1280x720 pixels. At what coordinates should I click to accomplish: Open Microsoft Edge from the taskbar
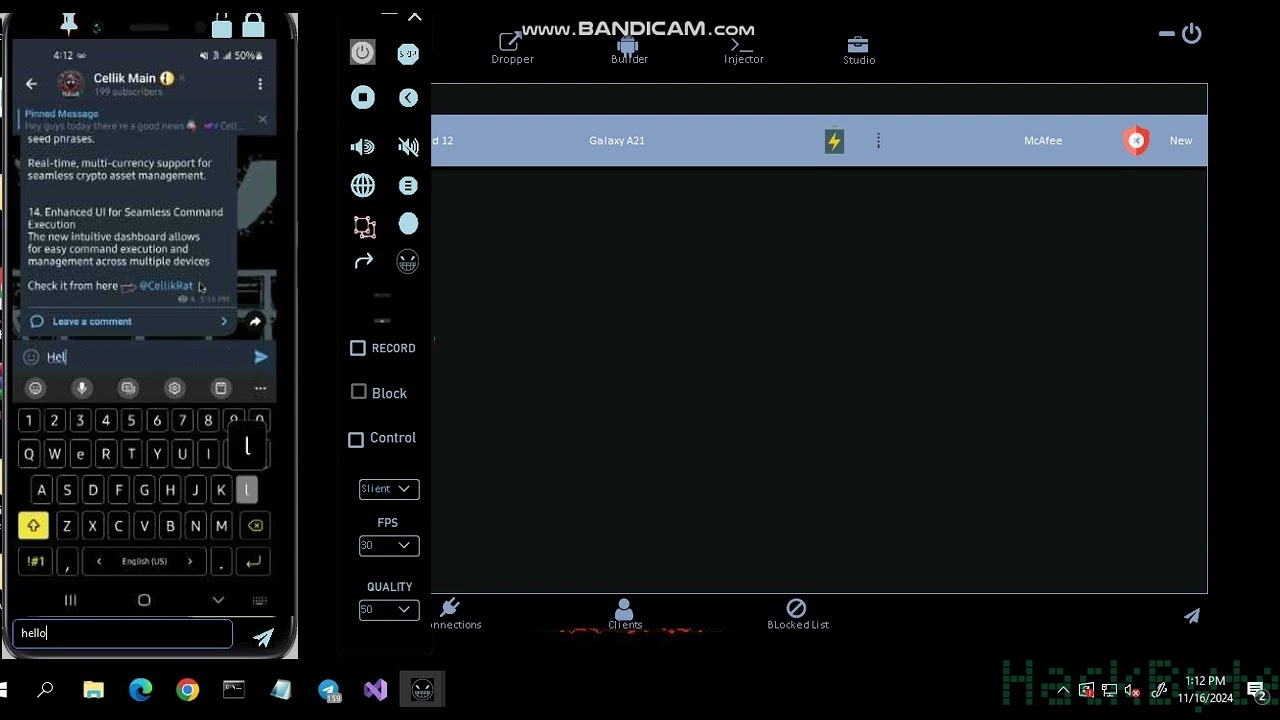pyautogui.click(x=140, y=690)
